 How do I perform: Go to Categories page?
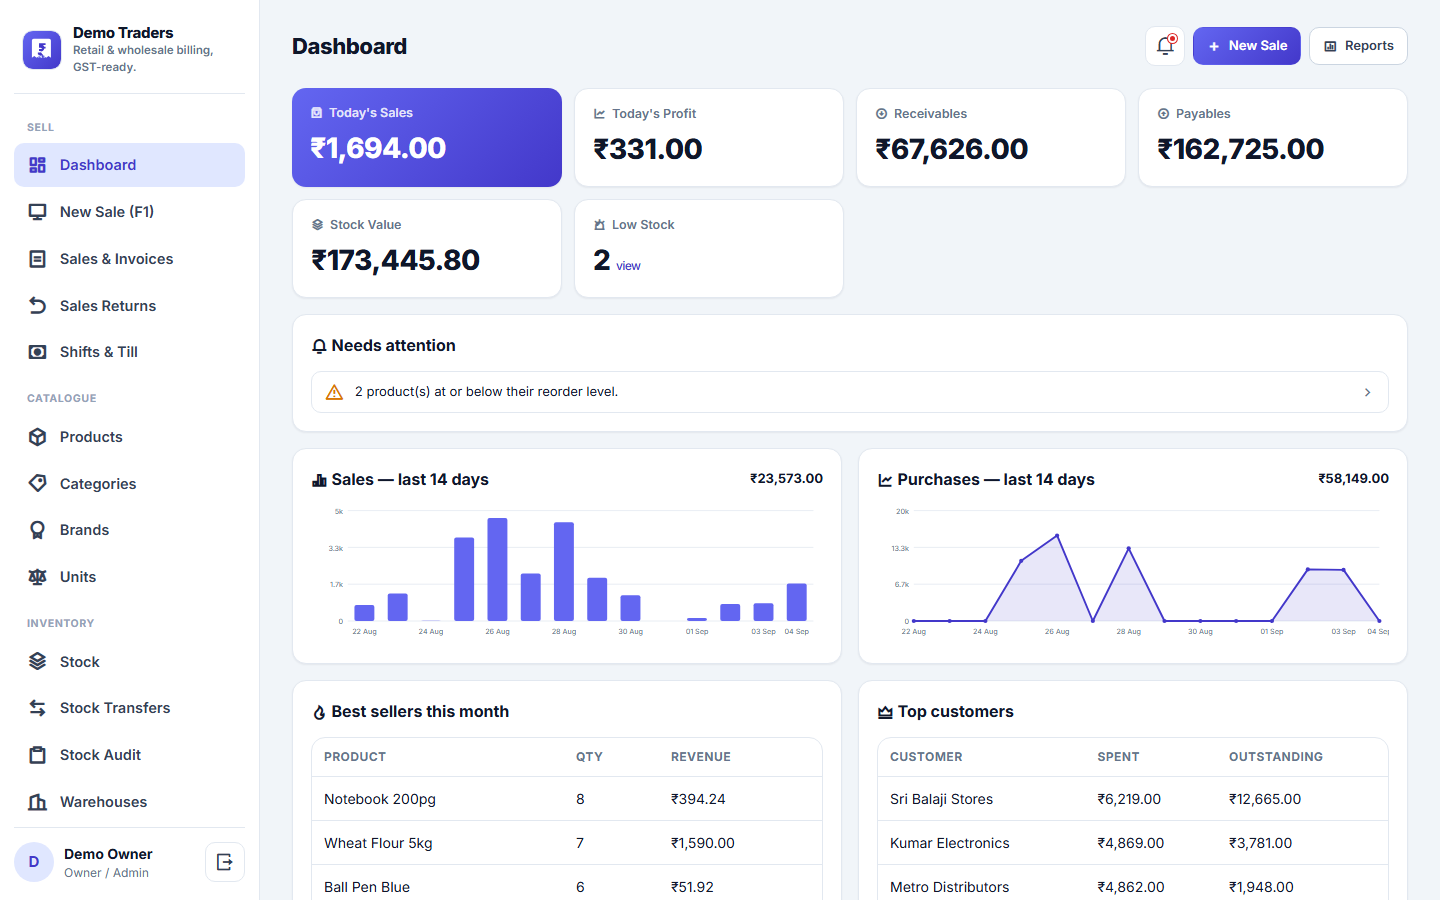click(129, 484)
